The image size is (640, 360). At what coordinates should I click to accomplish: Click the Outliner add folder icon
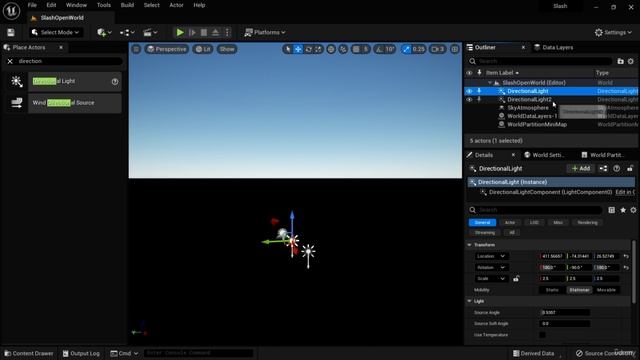[x=620, y=61]
